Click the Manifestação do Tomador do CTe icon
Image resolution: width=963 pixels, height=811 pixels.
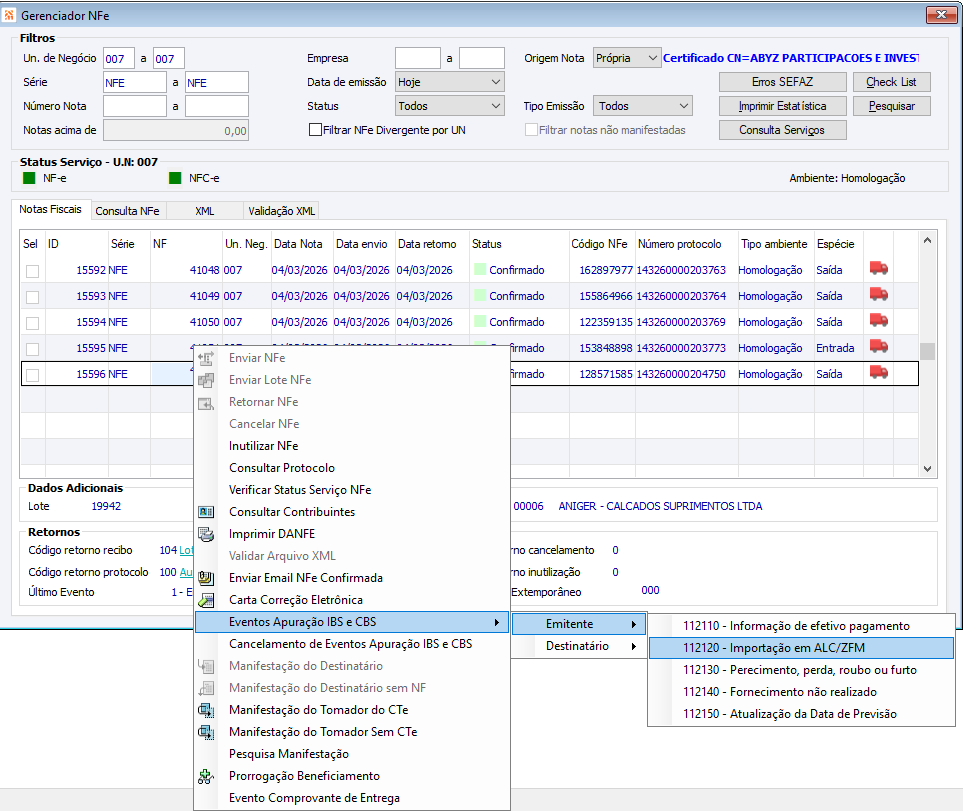pos(206,710)
